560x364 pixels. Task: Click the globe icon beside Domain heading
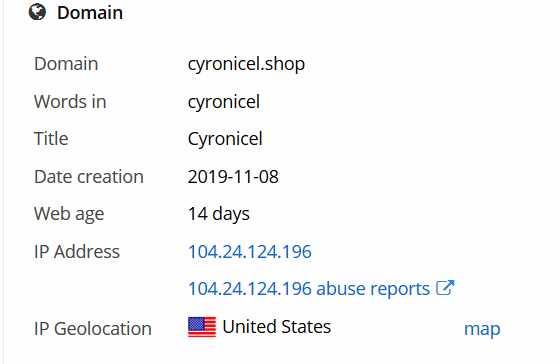point(37,12)
